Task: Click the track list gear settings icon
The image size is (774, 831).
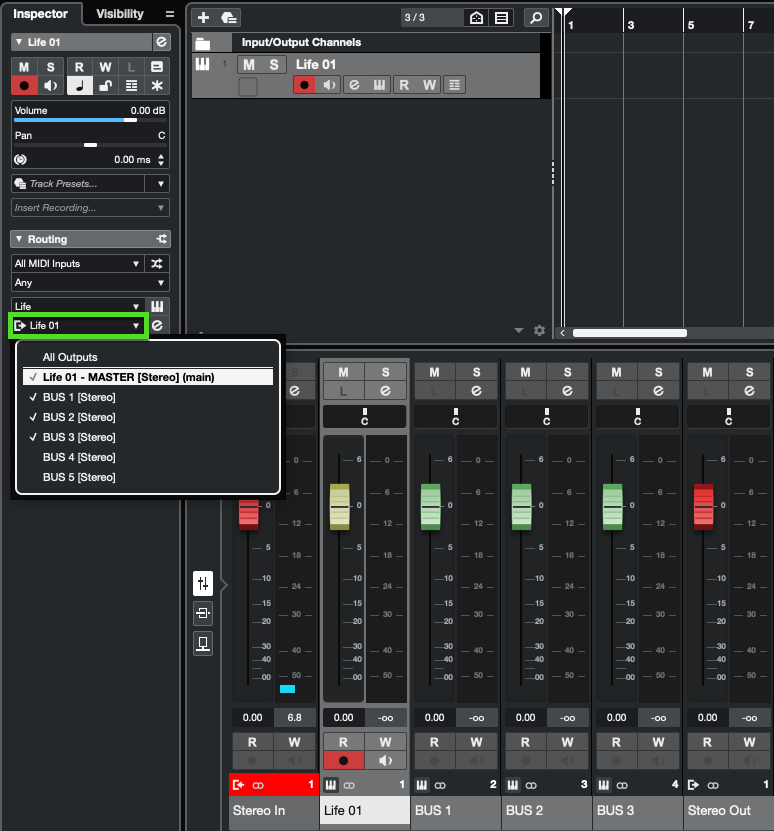Action: coord(539,331)
